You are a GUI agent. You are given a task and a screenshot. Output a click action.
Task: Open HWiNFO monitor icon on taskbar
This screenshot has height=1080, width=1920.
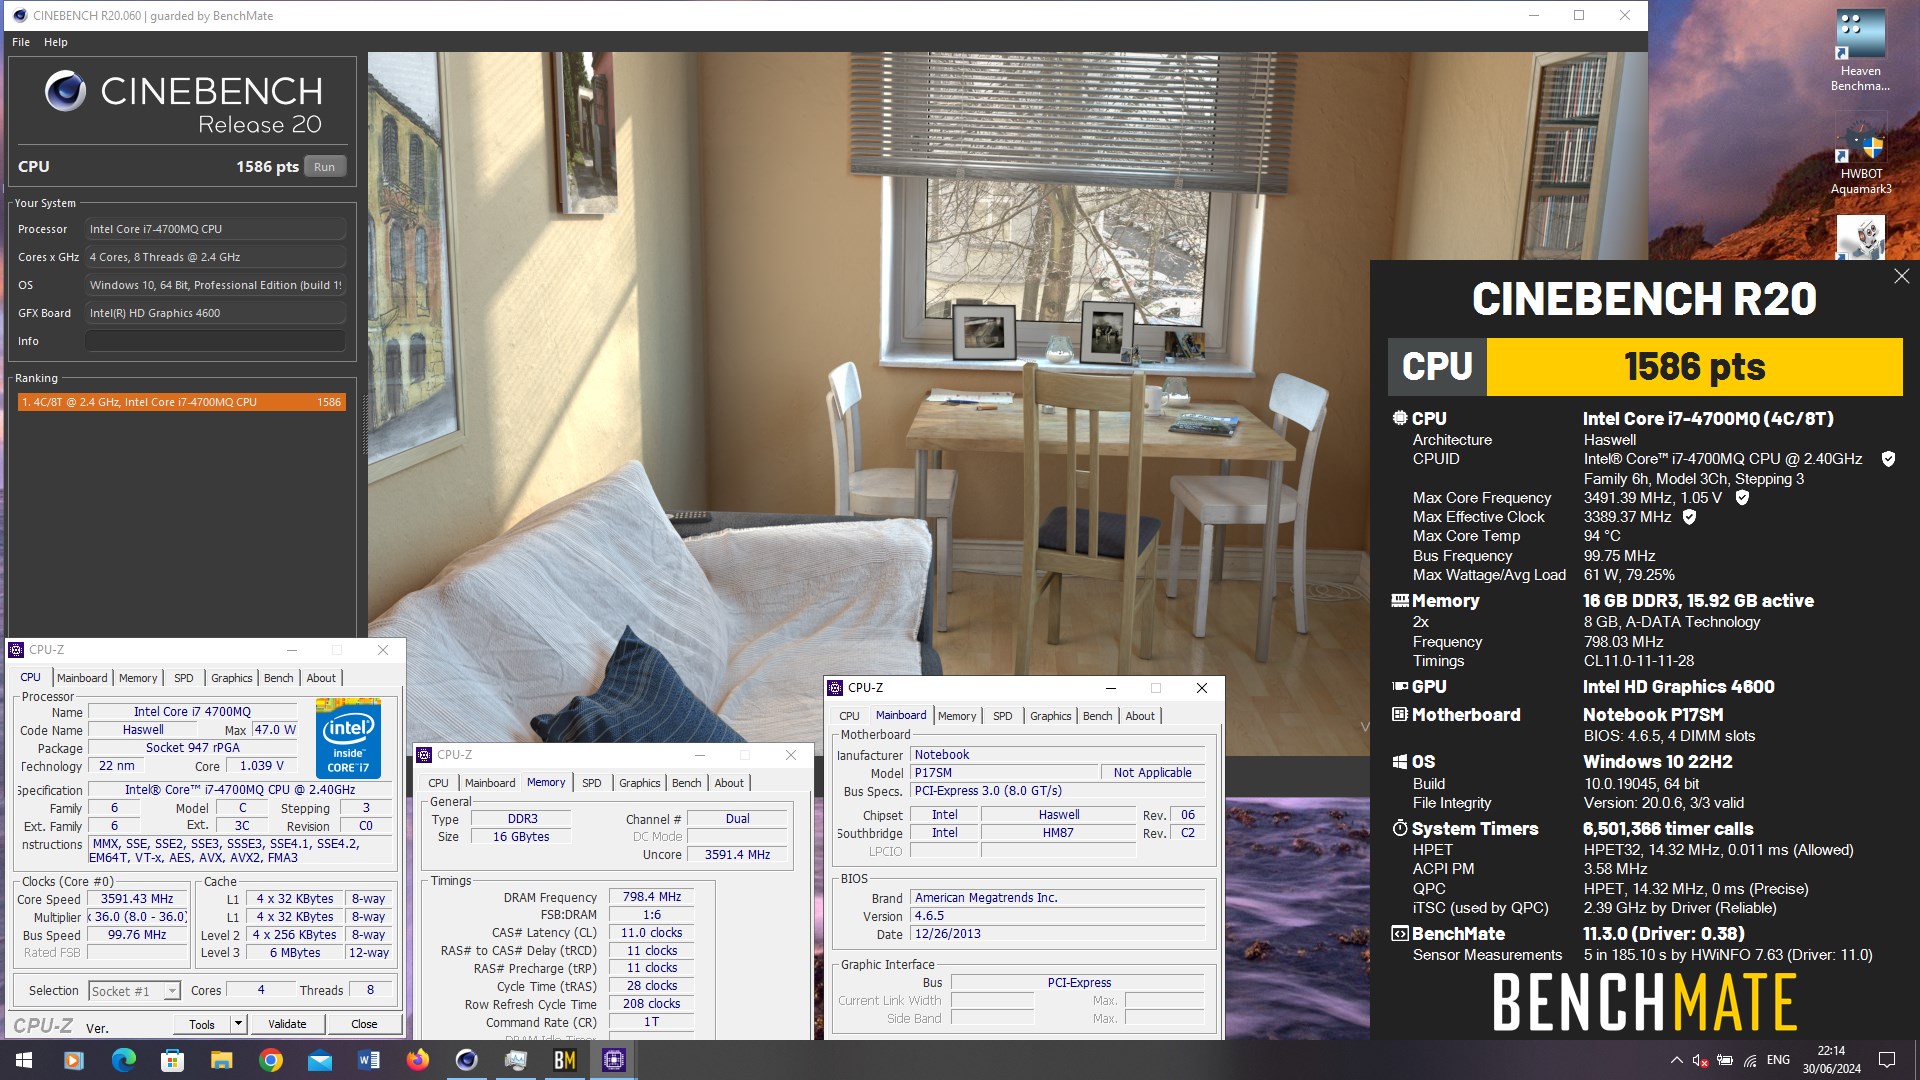(516, 1060)
